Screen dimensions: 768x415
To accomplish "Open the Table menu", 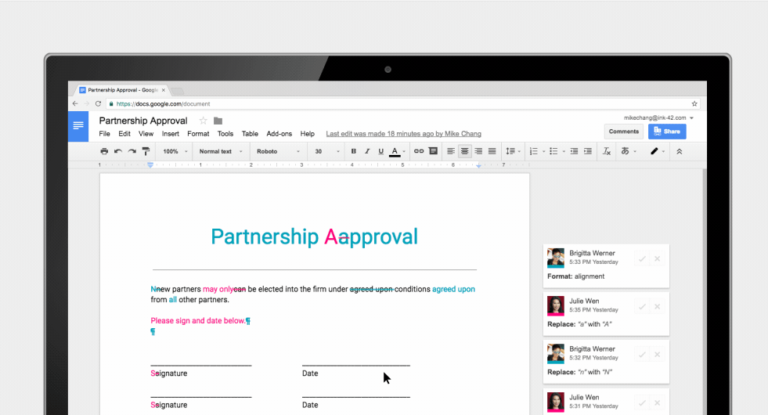I will [x=250, y=134].
